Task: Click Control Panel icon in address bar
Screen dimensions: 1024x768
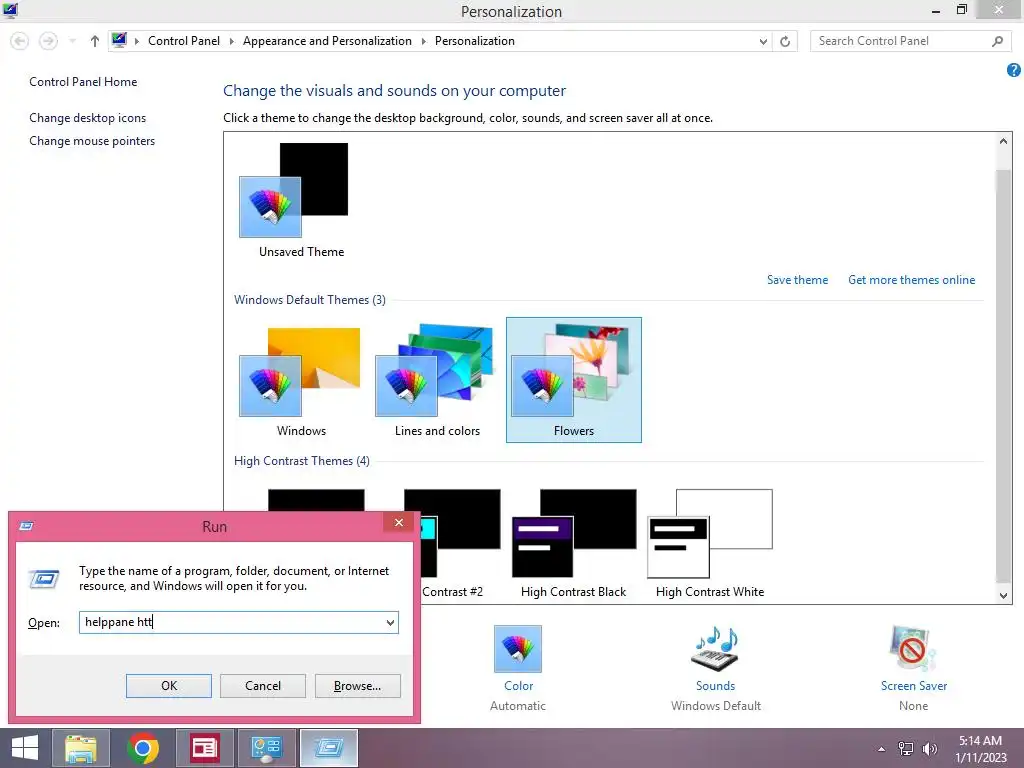Action: click(119, 40)
